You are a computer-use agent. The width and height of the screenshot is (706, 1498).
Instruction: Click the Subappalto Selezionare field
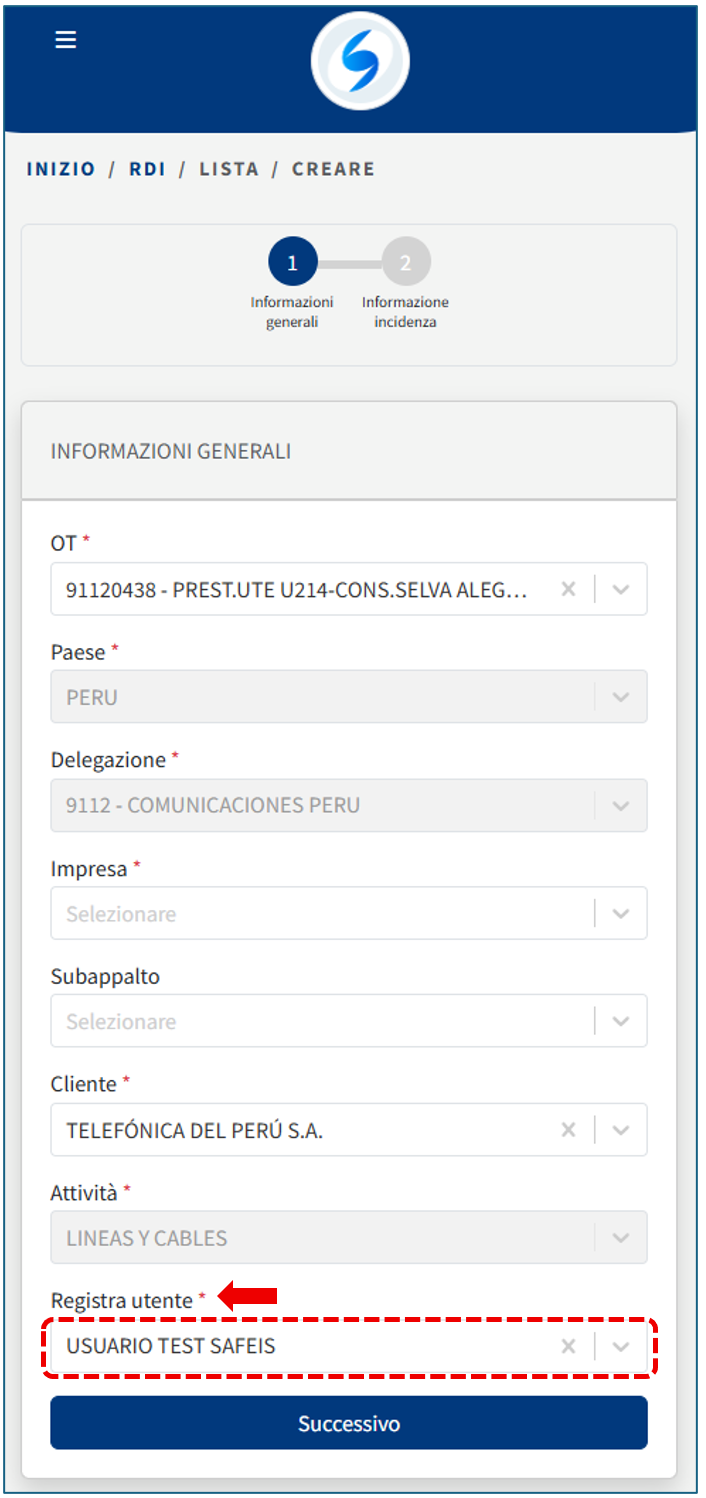320,1021
